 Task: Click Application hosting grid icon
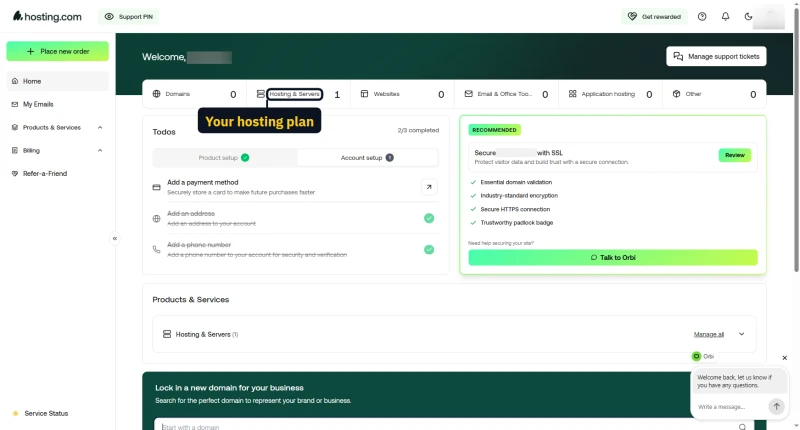(x=572, y=94)
